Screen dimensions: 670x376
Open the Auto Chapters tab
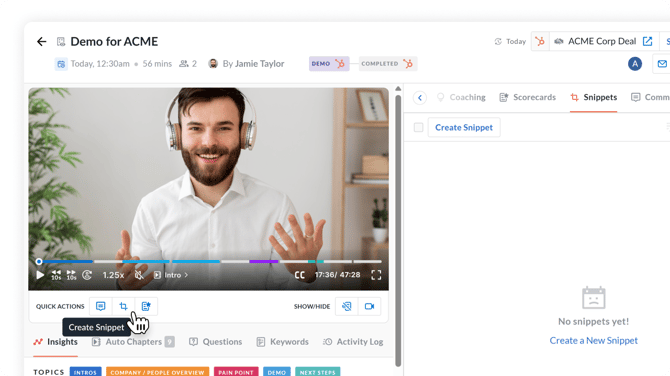[x=133, y=342]
